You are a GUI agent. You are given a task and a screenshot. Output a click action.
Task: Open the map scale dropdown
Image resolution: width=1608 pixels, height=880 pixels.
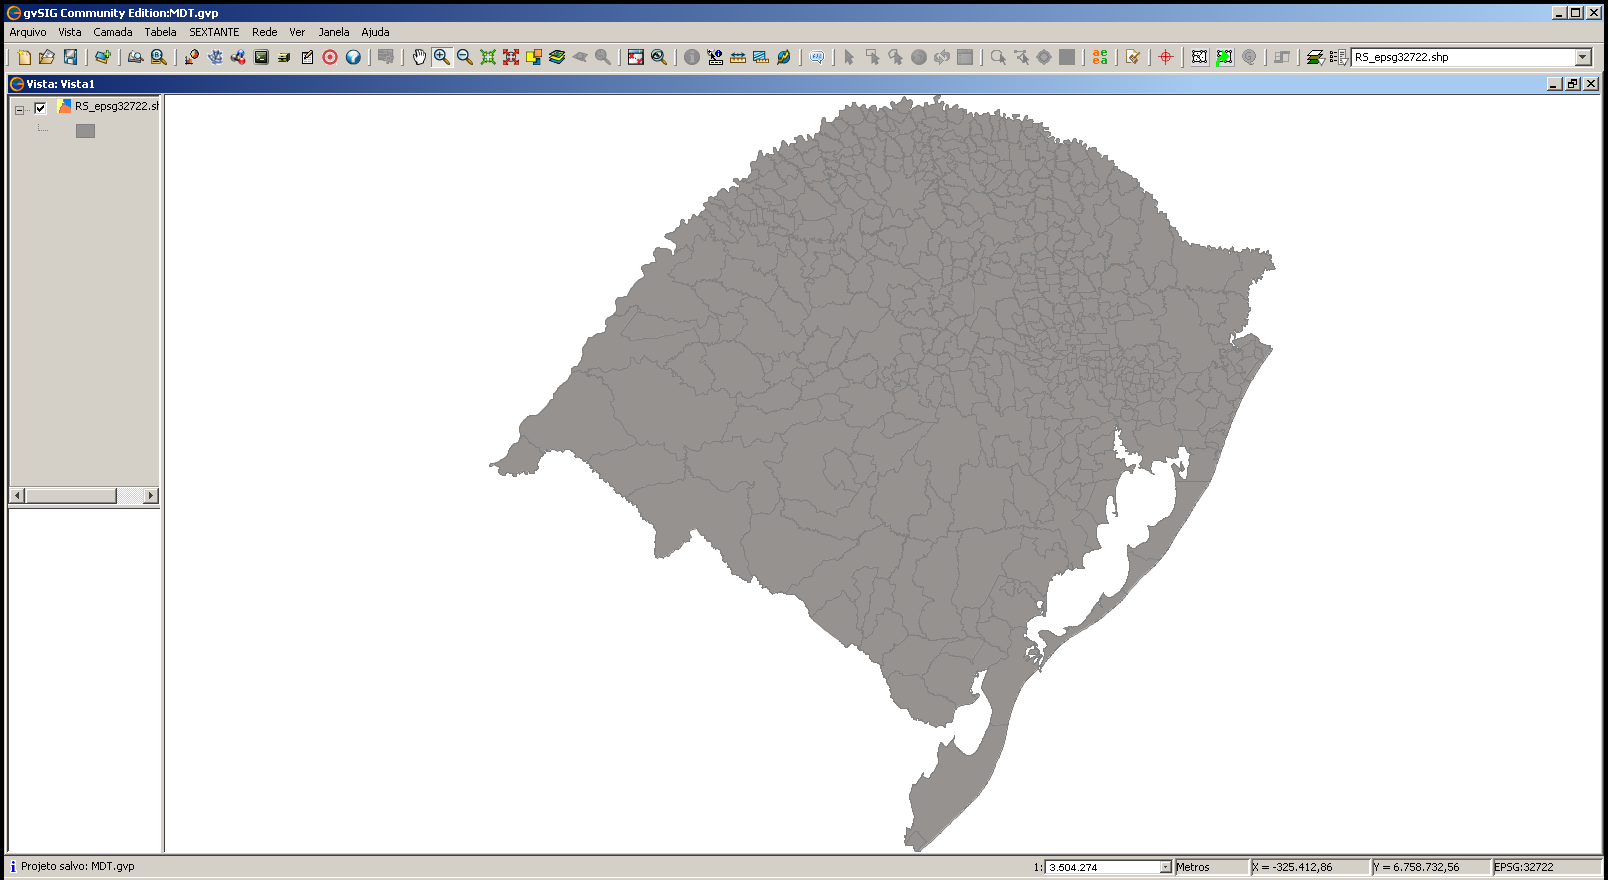1165,867
